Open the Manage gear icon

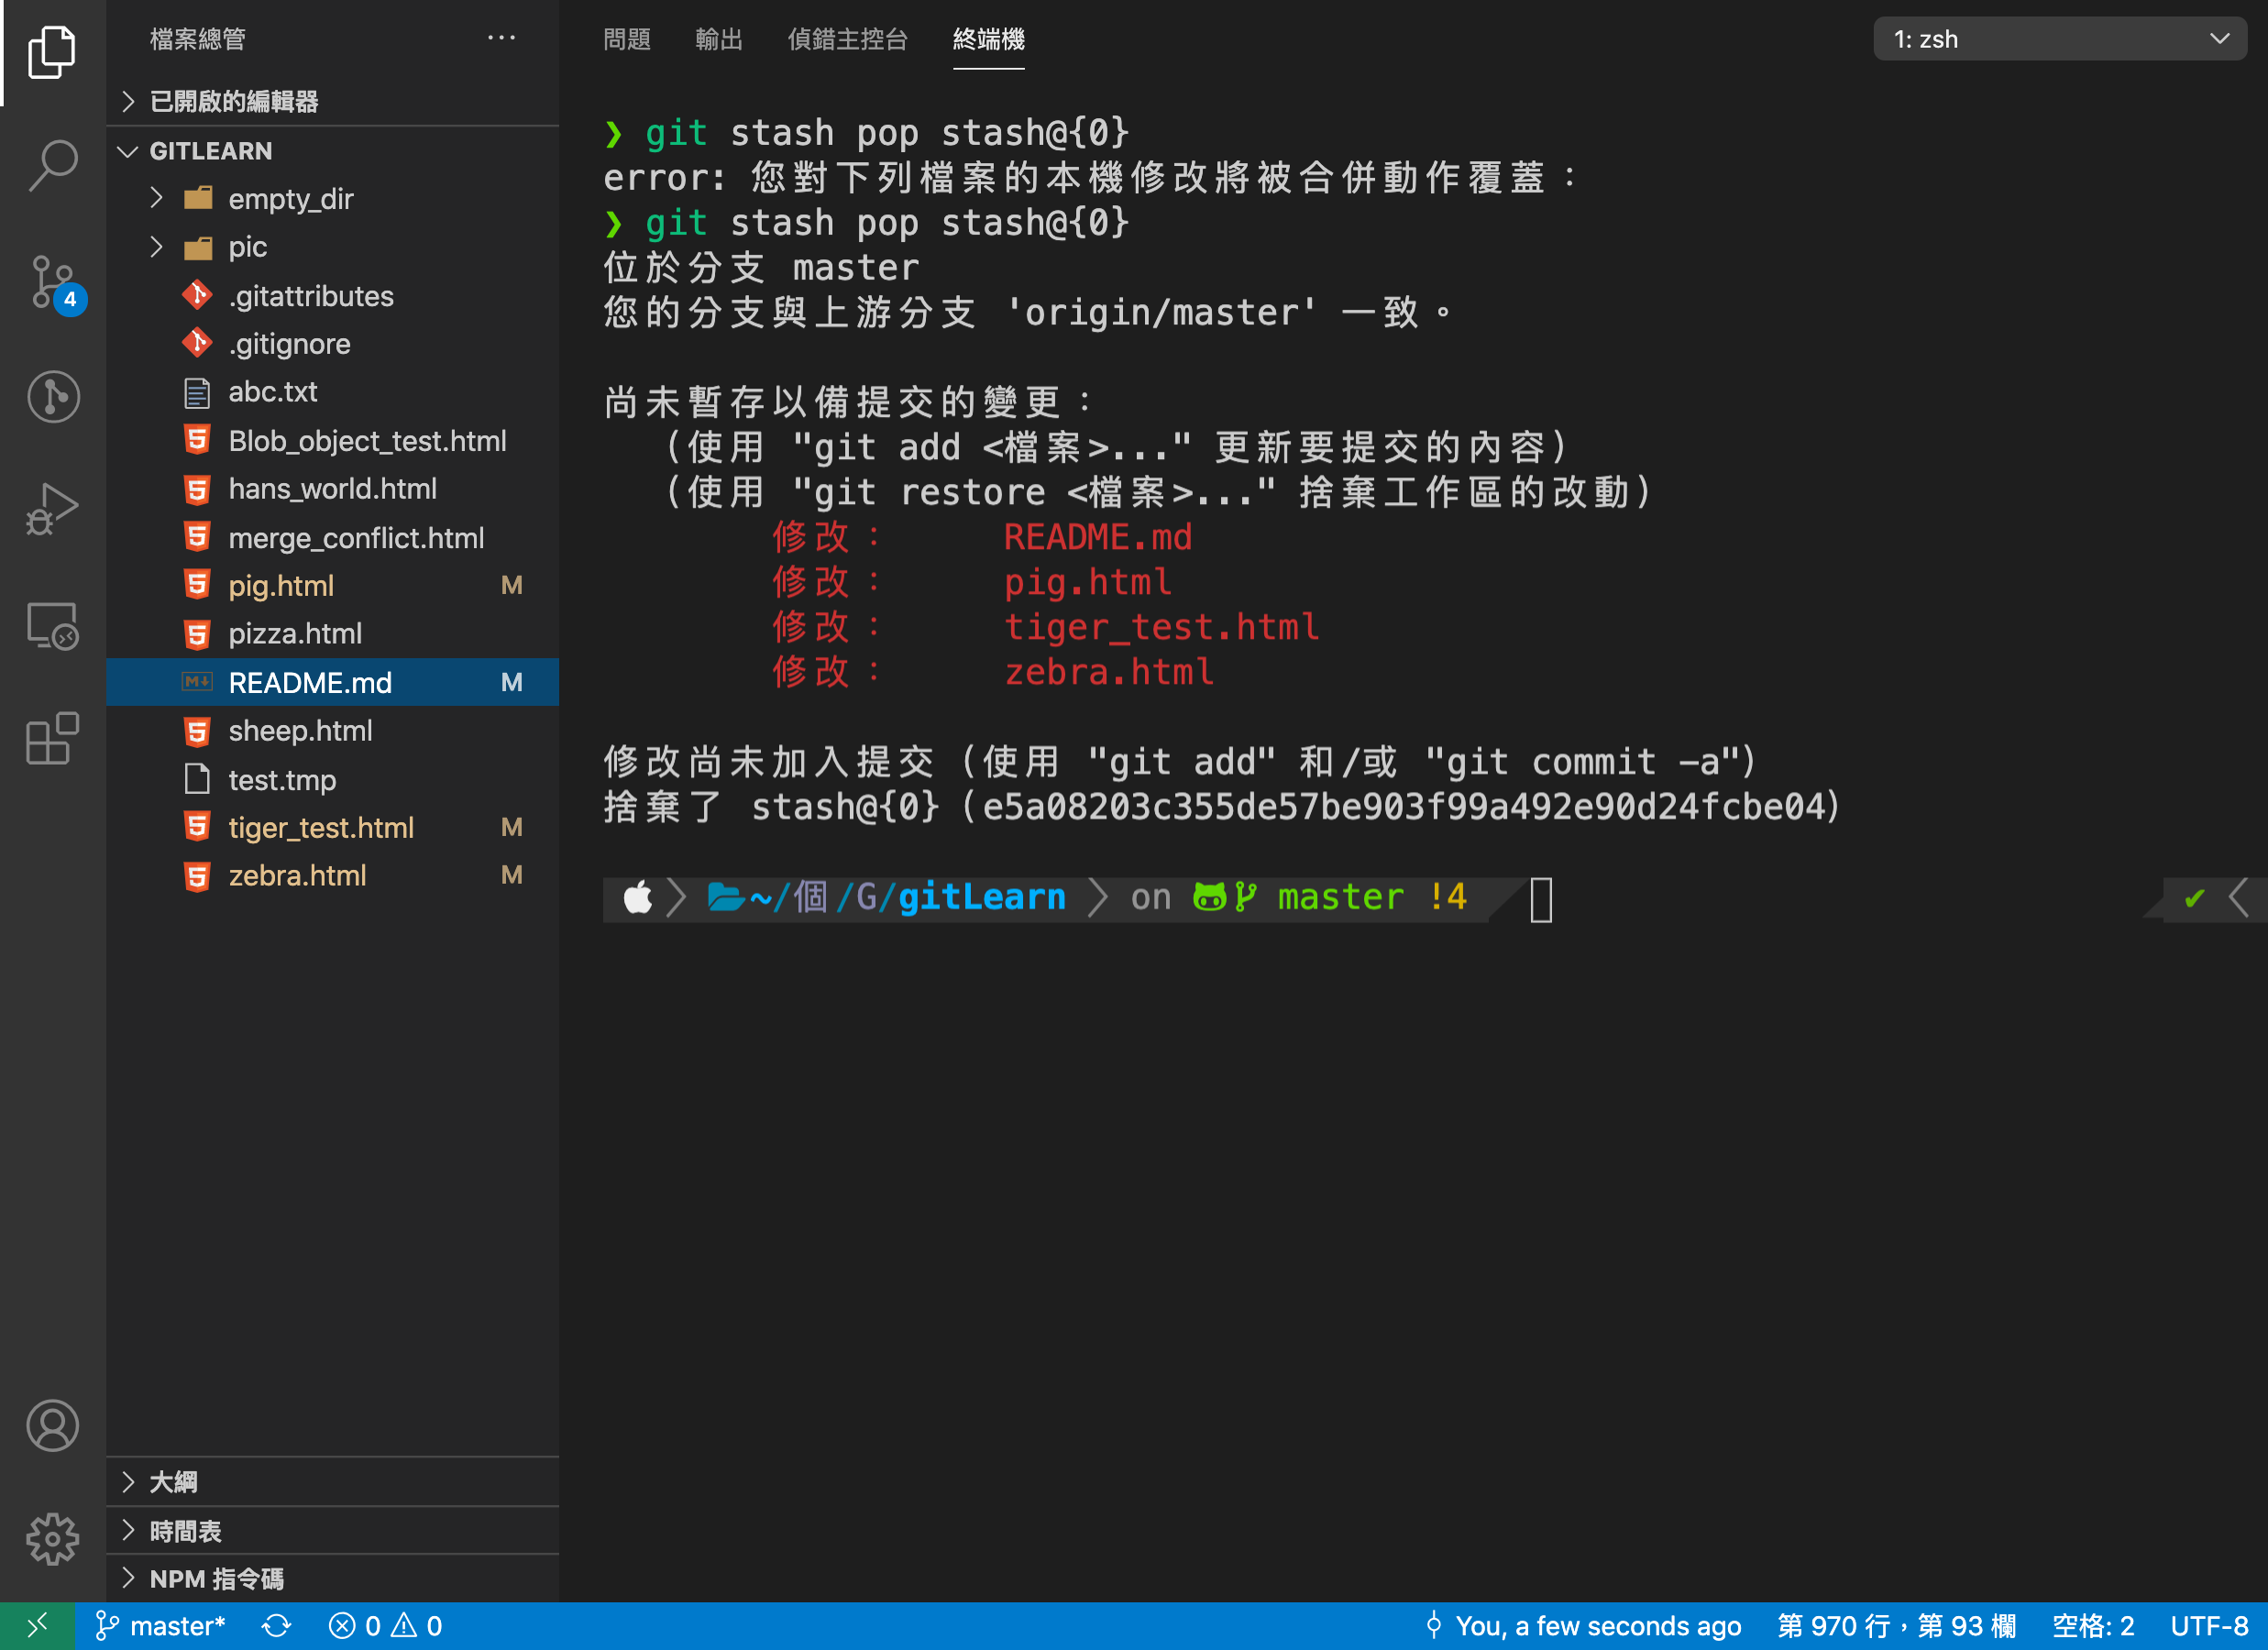pyautogui.click(x=52, y=1538)
